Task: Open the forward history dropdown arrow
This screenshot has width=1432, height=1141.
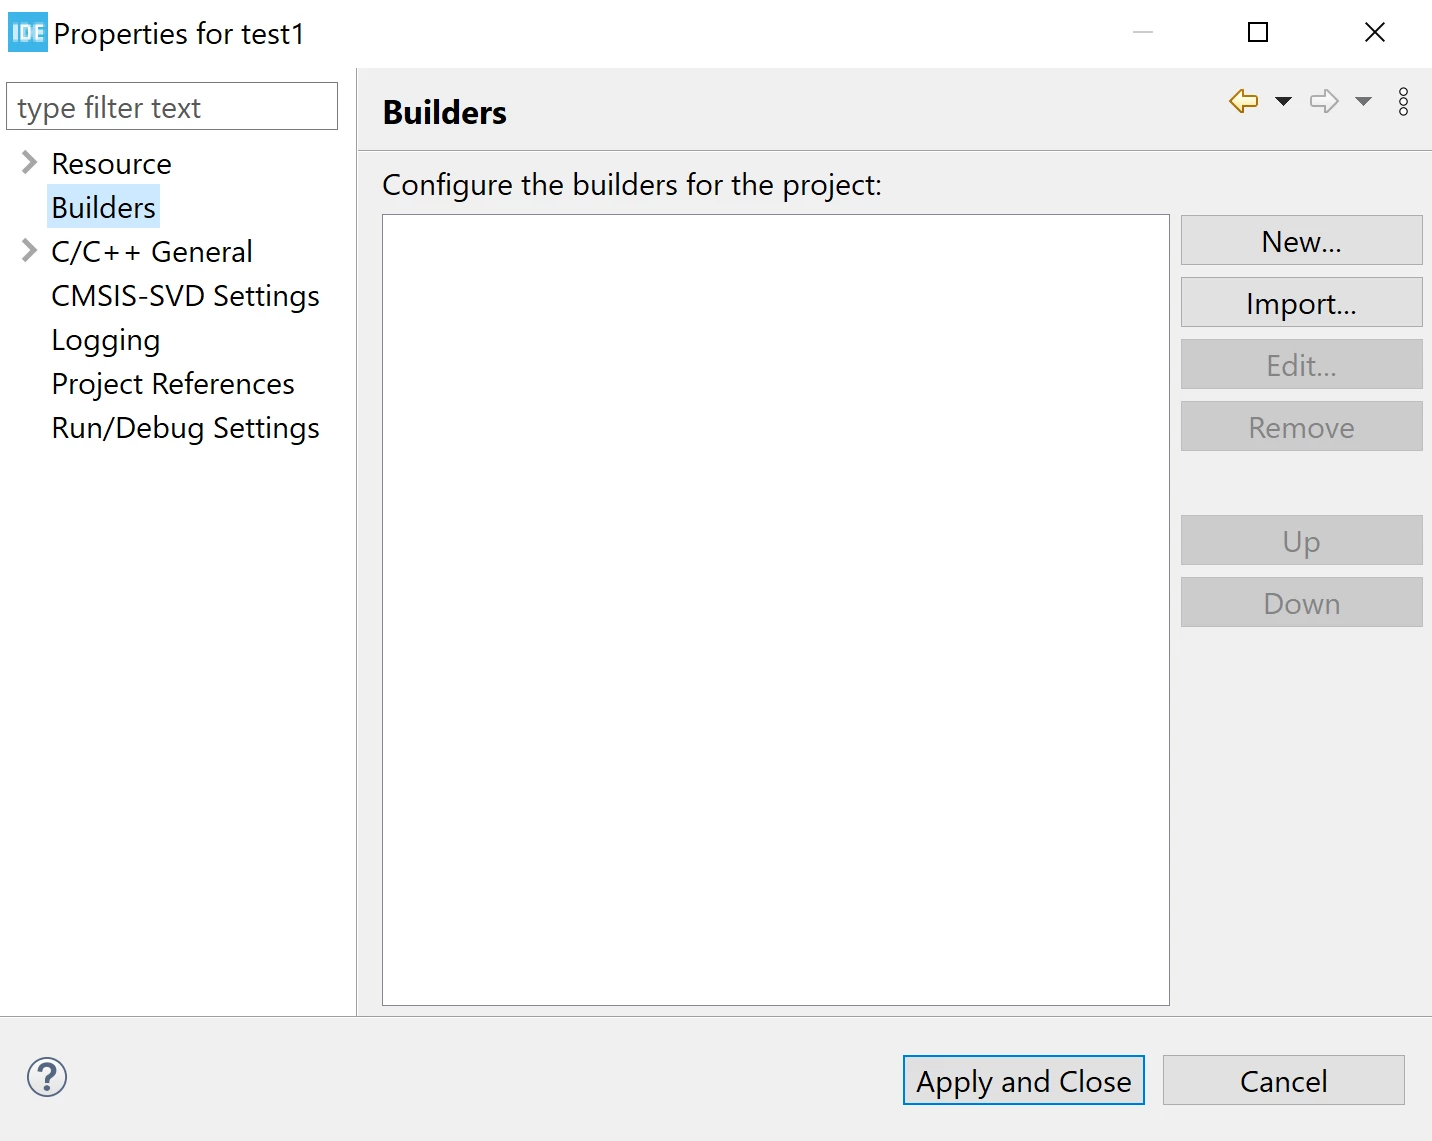Action: [1363, 101]
